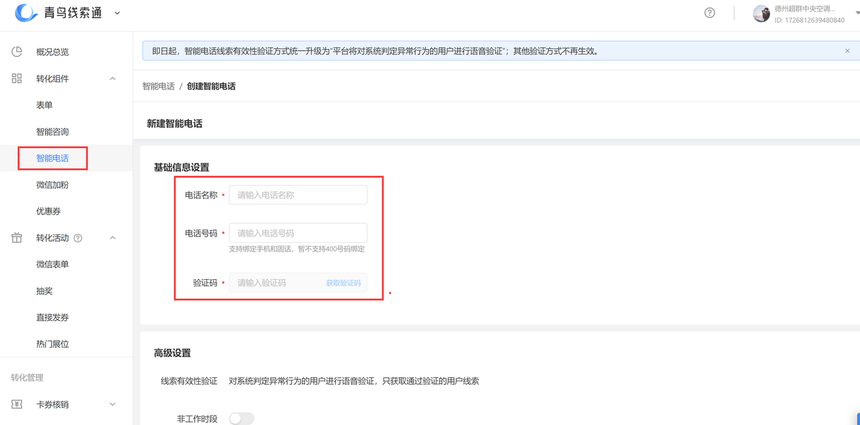Select 智能电话 in the sidebar

[x=53, y=158]
